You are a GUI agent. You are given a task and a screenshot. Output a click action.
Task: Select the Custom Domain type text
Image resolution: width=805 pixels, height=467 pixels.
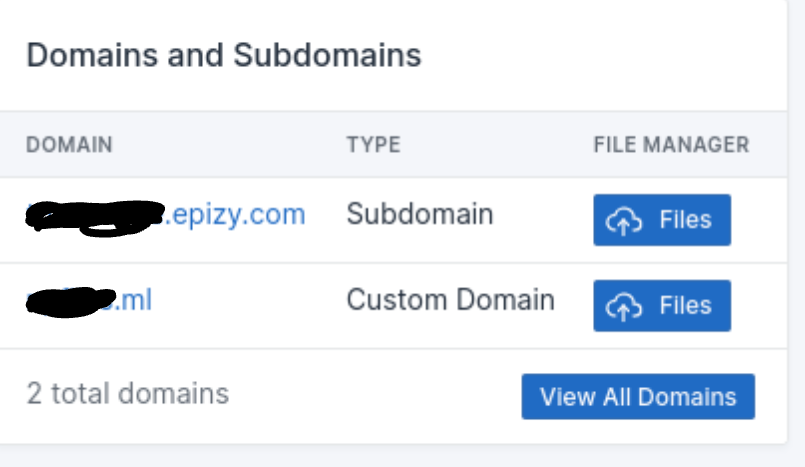coord(451,300)
